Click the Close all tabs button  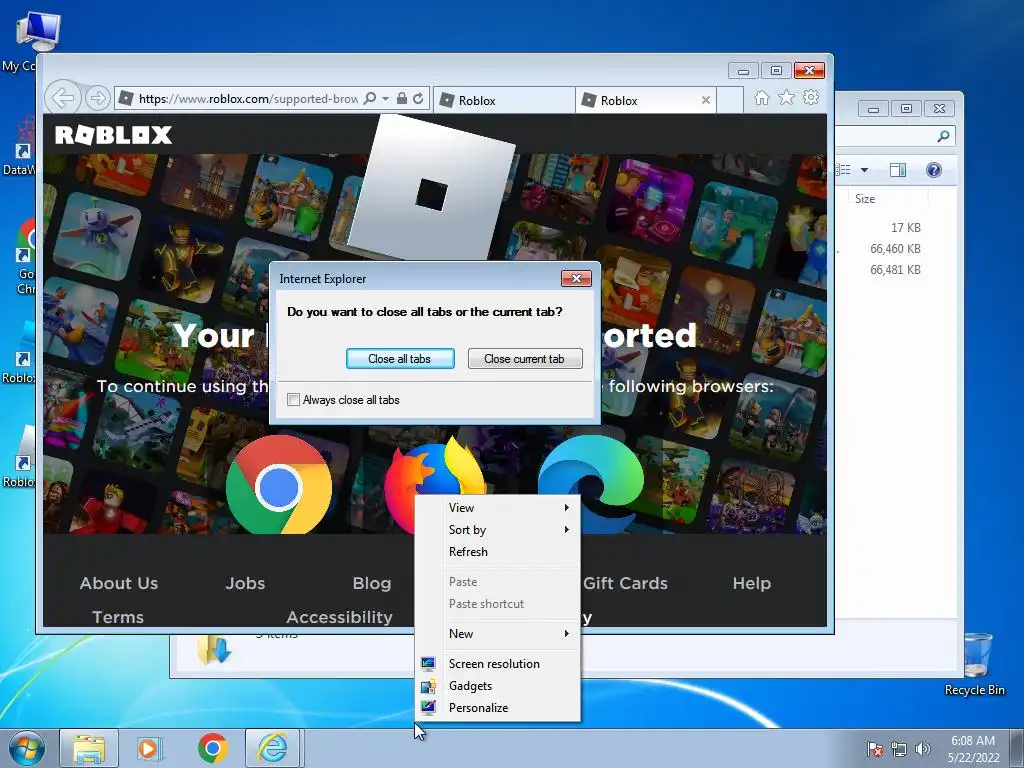pos(400,359)
